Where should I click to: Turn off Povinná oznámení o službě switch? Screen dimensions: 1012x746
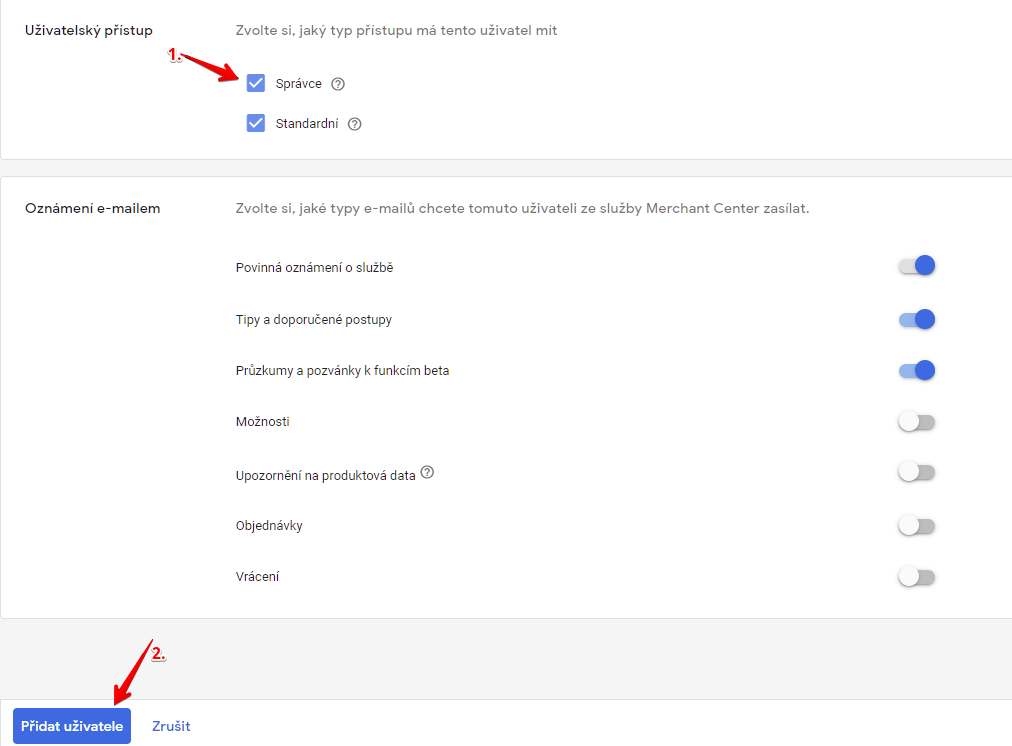[x=917, y=266]
